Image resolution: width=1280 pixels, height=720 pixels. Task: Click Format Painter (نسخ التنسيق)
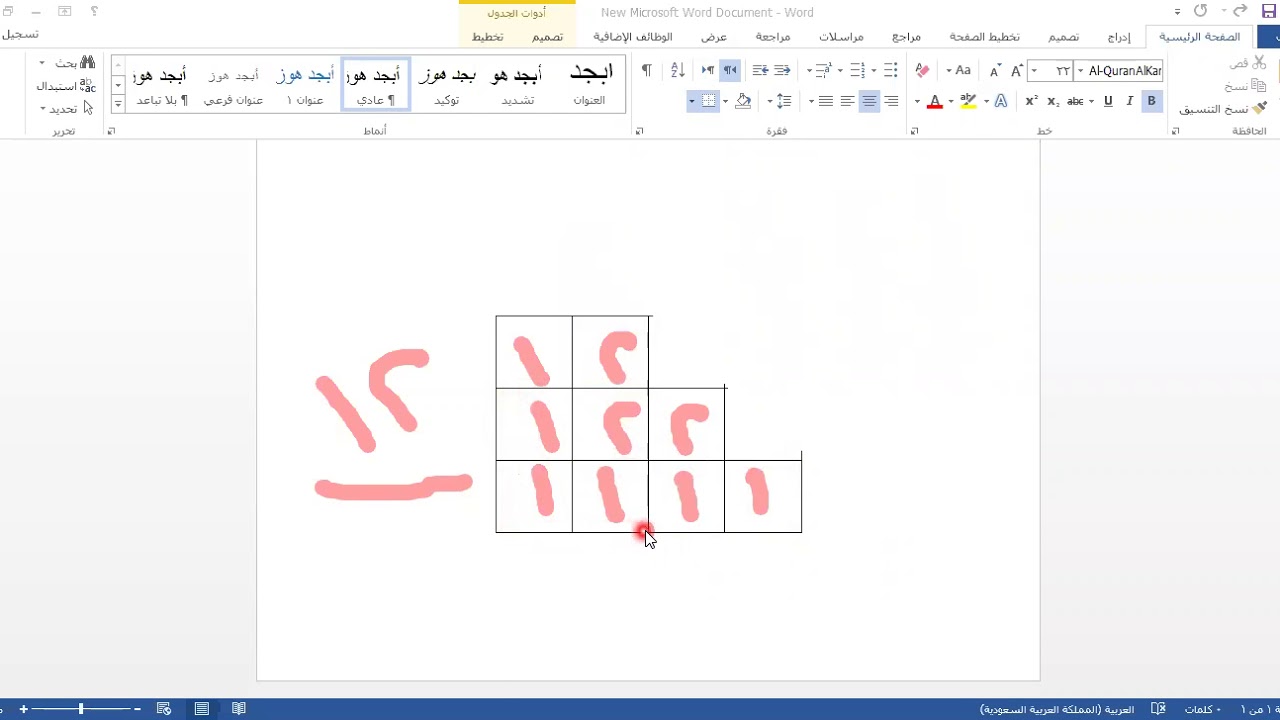pyautogui.click(x=1223, y=108)
